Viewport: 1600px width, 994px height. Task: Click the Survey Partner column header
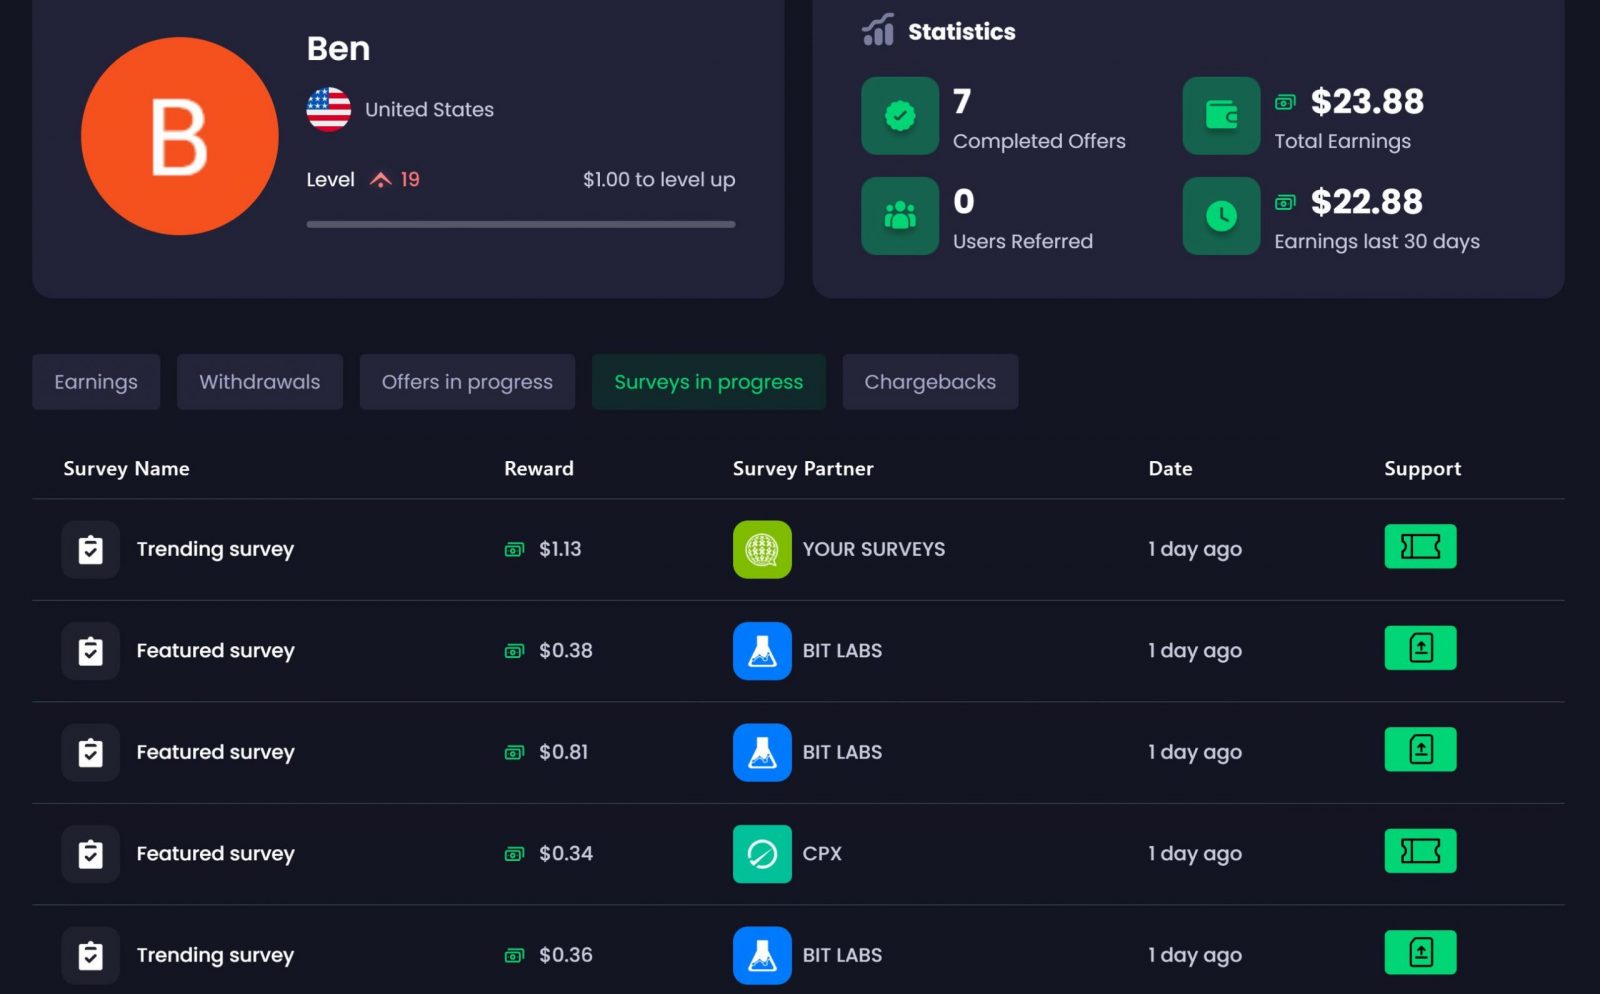pos(803,469)
